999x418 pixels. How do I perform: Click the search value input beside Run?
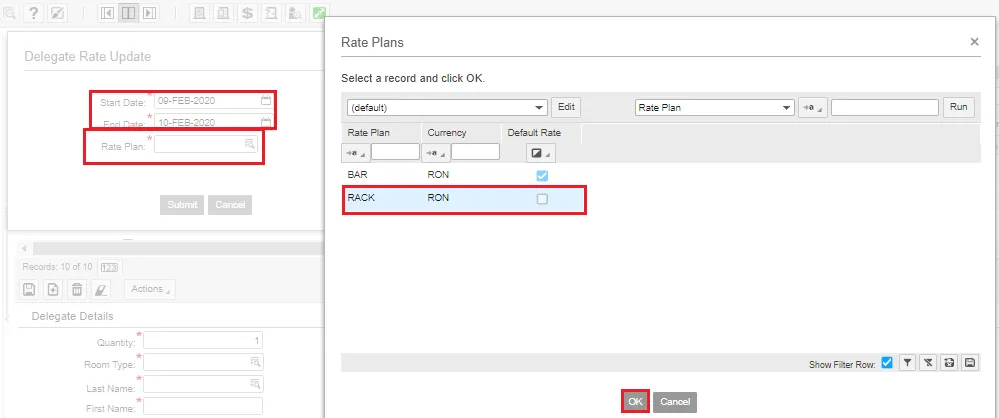pos(884,108)
